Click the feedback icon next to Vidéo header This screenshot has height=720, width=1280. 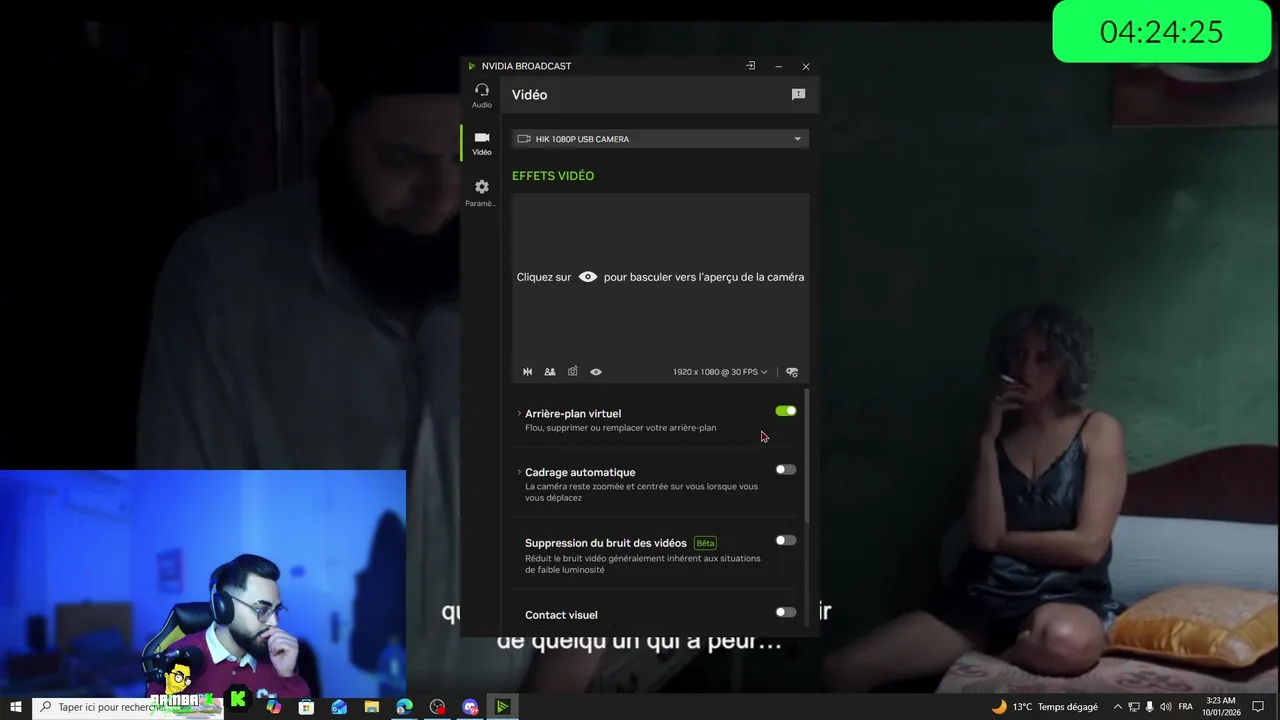798,94
